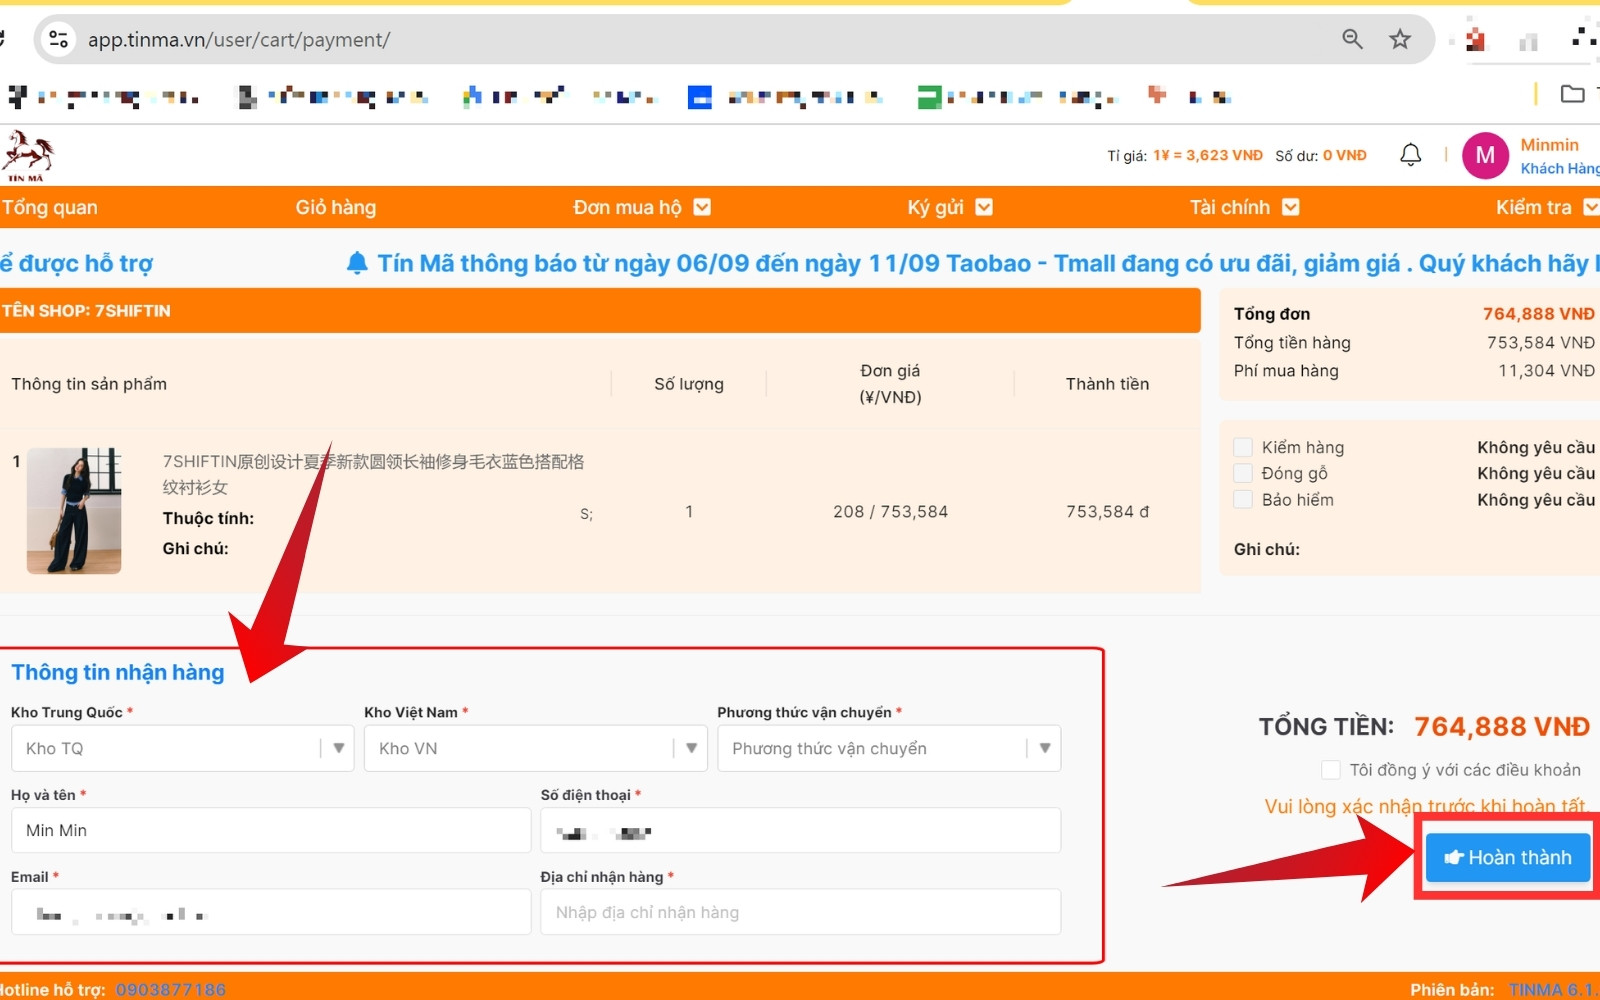This screenshot has height=1000, width=1600.
Task: Open the Kiểm tra menu
Action: click(1533, 207)
